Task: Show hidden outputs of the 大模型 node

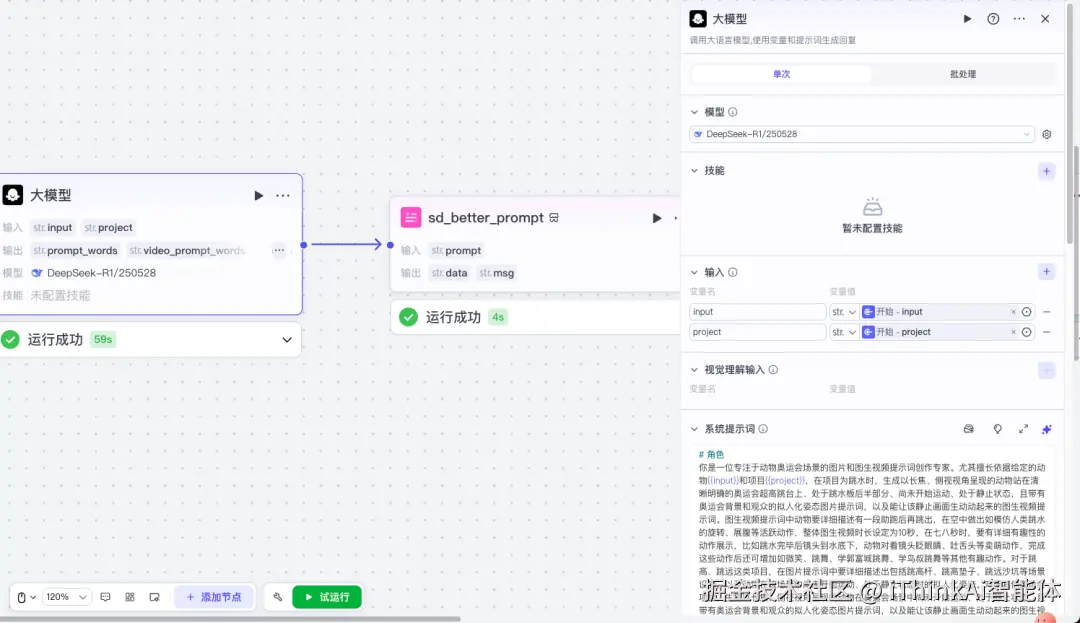Action: click(278, 251)
